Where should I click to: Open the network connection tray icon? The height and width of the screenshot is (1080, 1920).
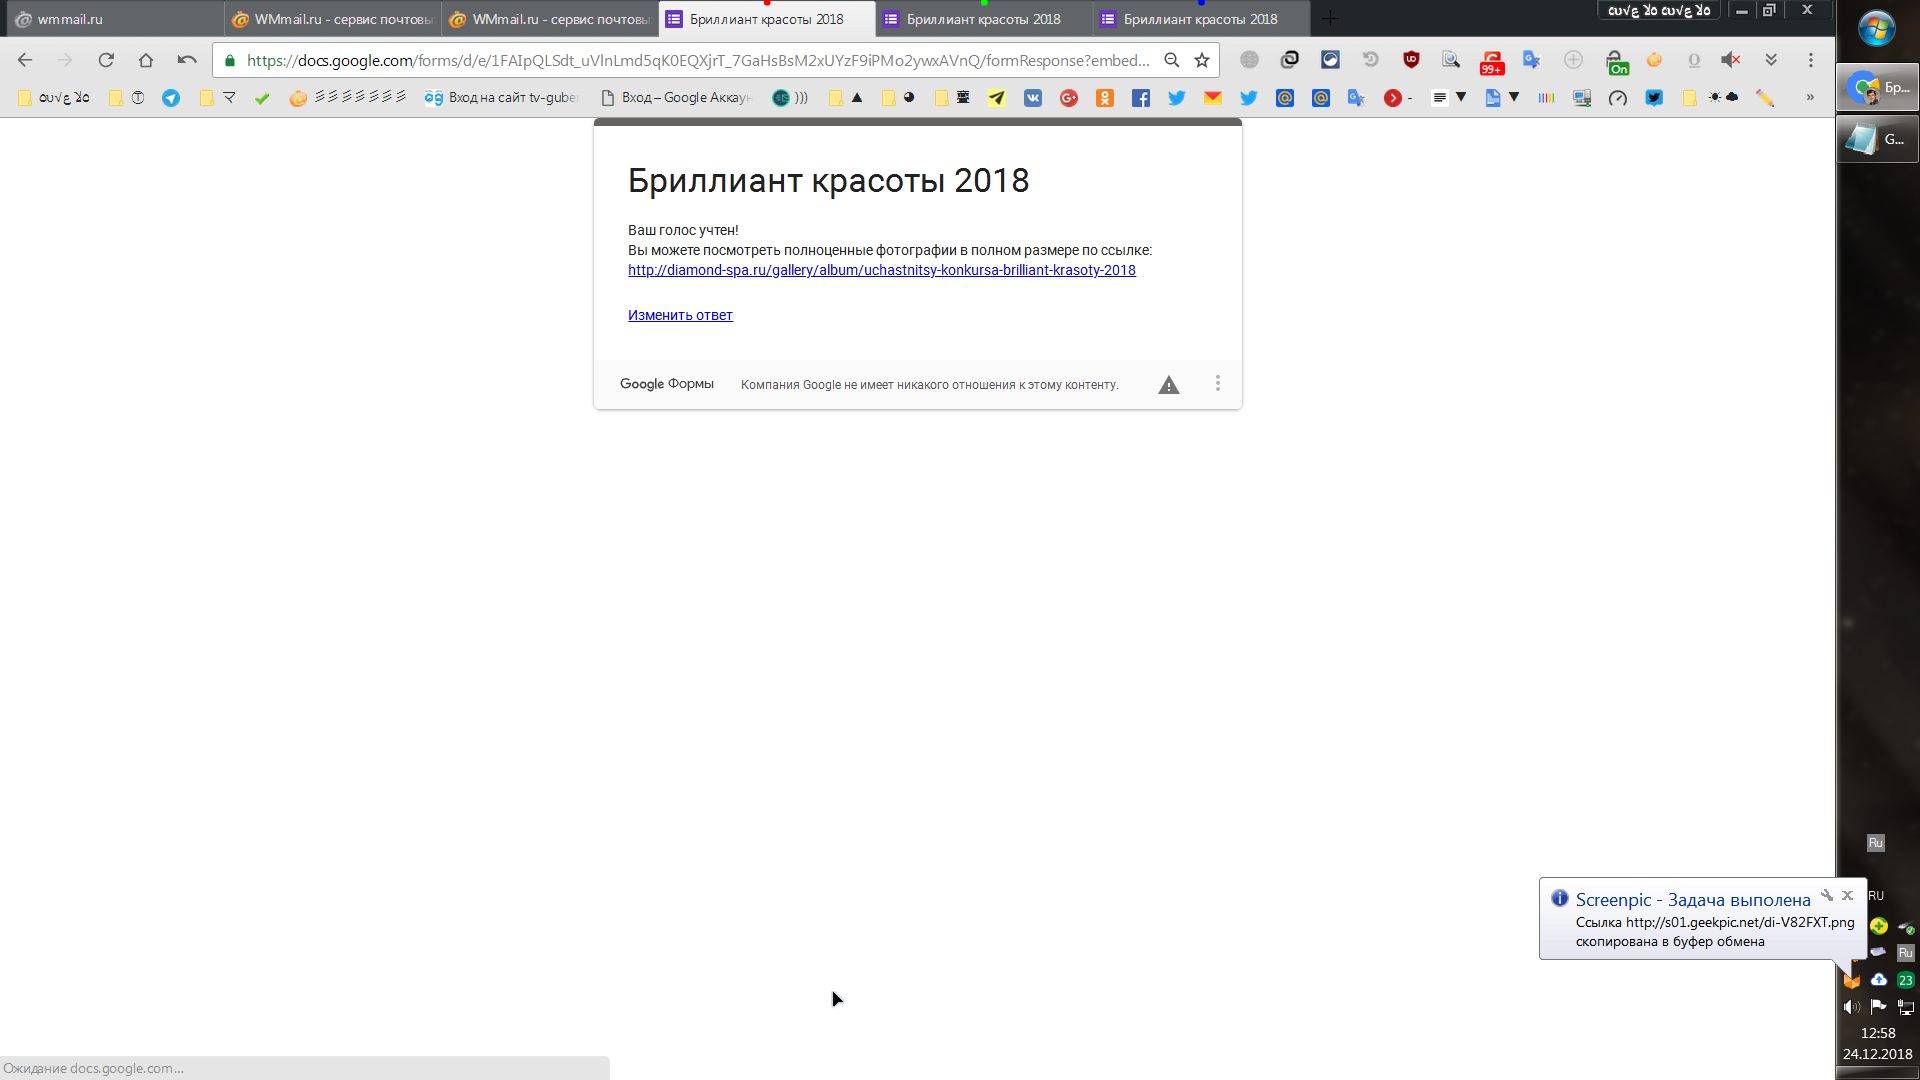[x=1906, y=1007]
